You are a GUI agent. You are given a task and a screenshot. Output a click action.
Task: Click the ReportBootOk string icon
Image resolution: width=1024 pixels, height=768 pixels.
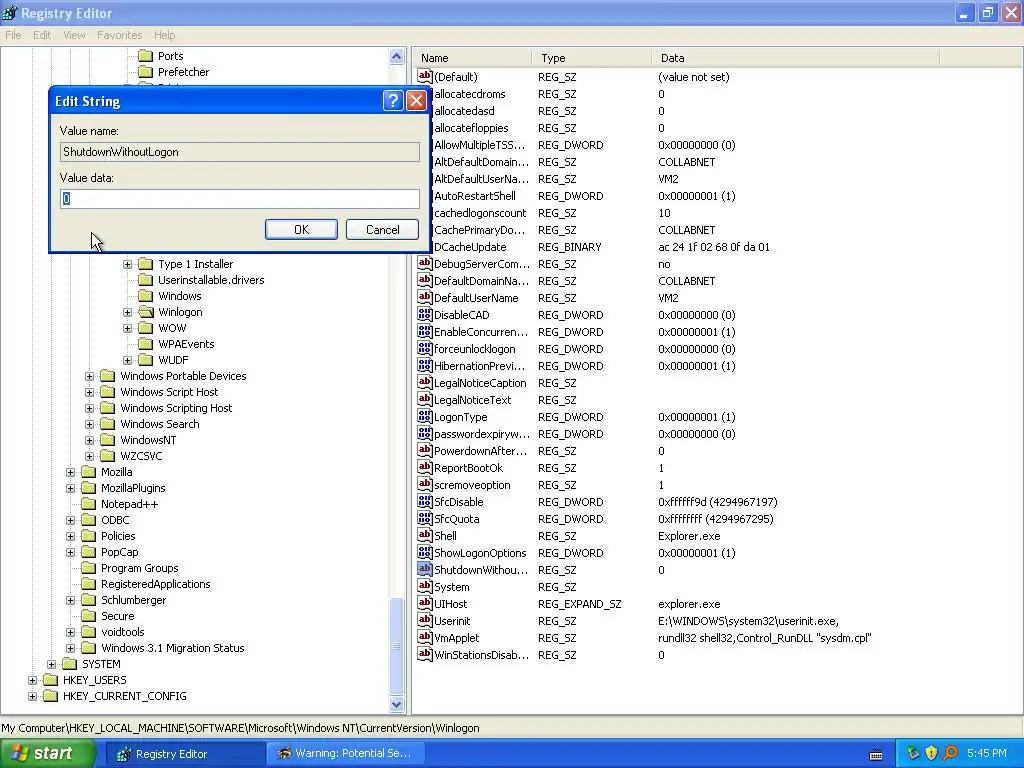[x=424, y=467]
